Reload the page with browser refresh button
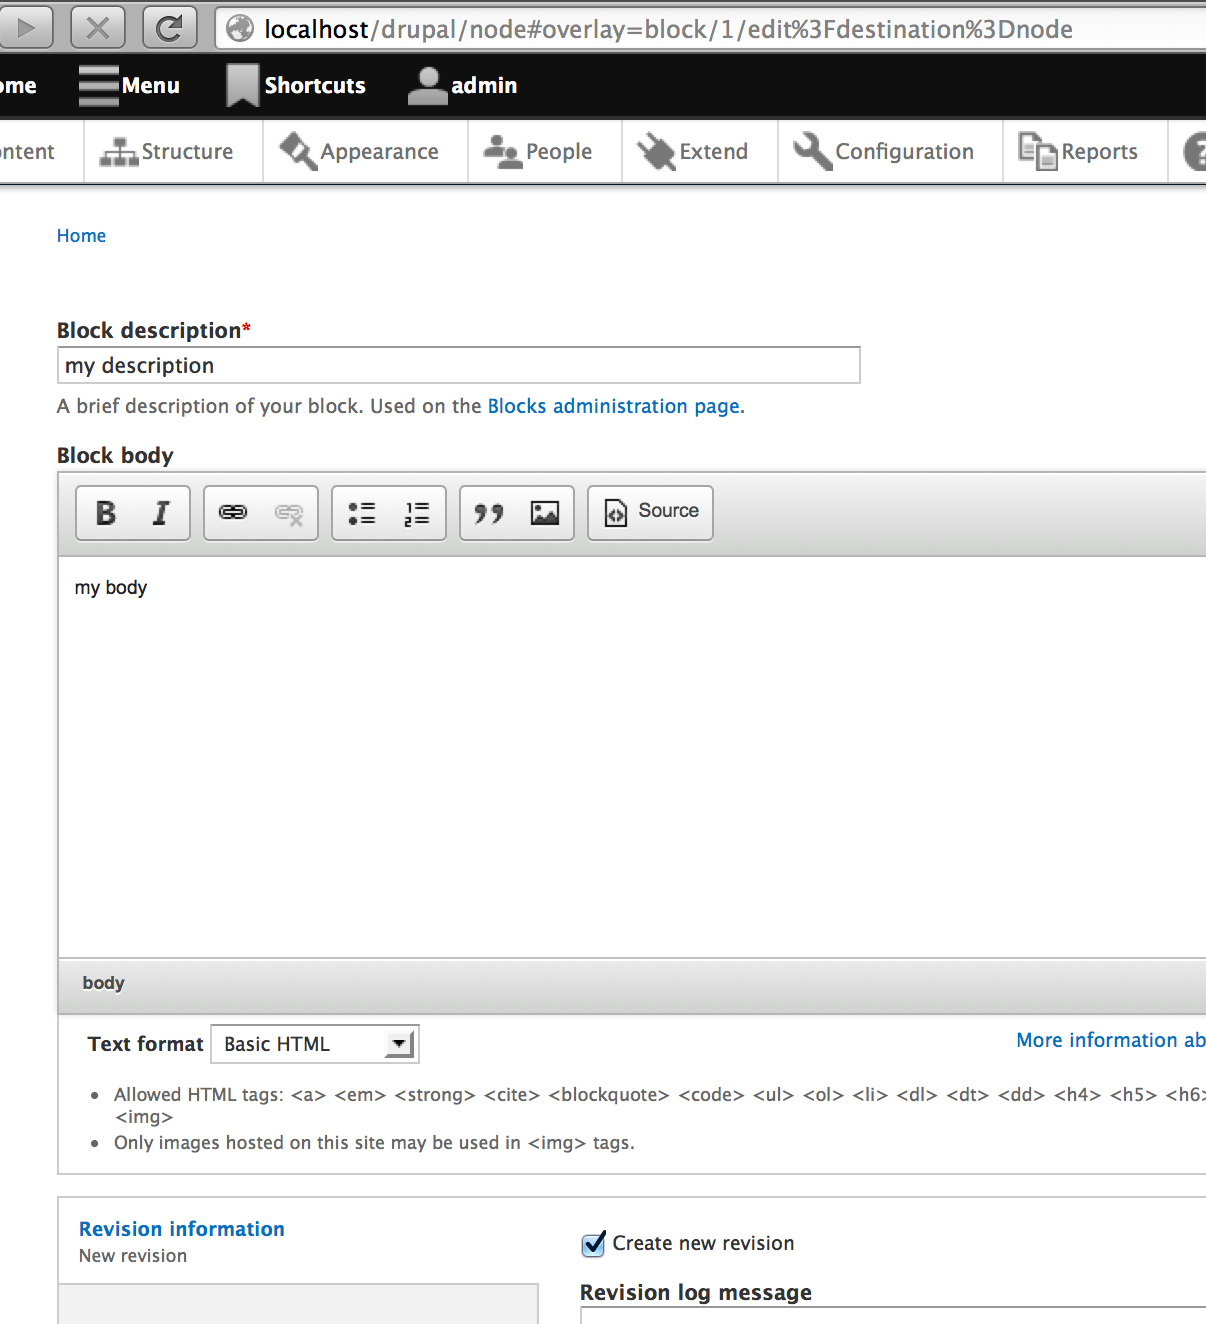Image resolution: width=1206 pixels, height=1324 pixels. pos(169,28)
